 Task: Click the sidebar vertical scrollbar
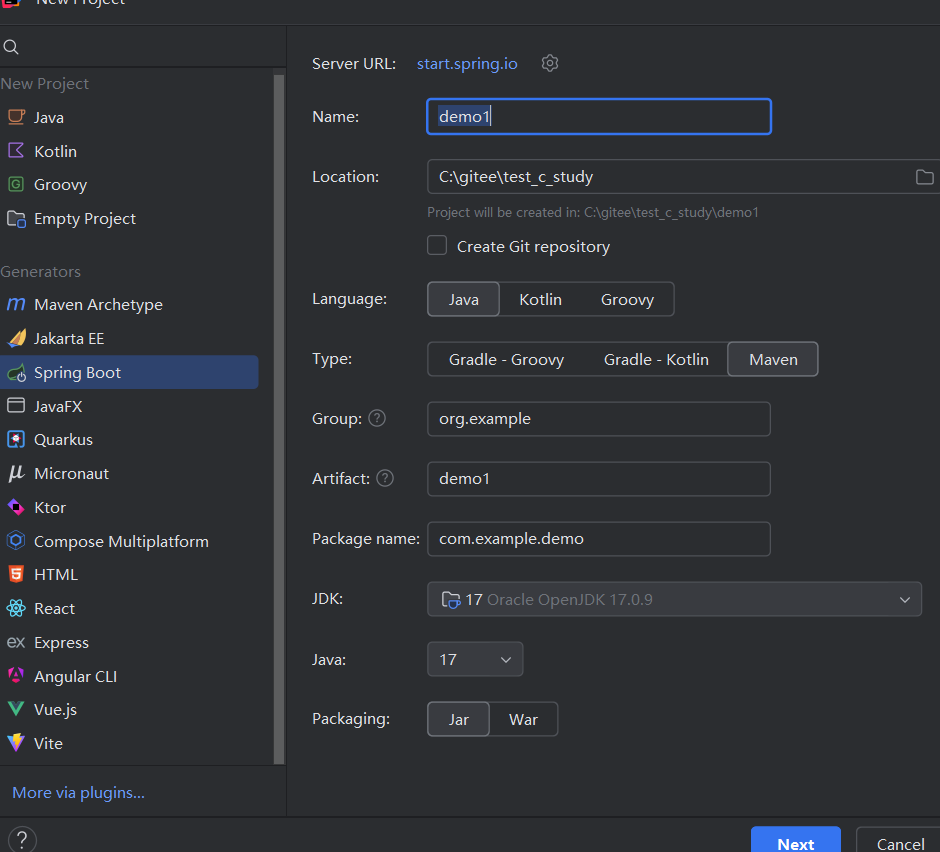279,420
